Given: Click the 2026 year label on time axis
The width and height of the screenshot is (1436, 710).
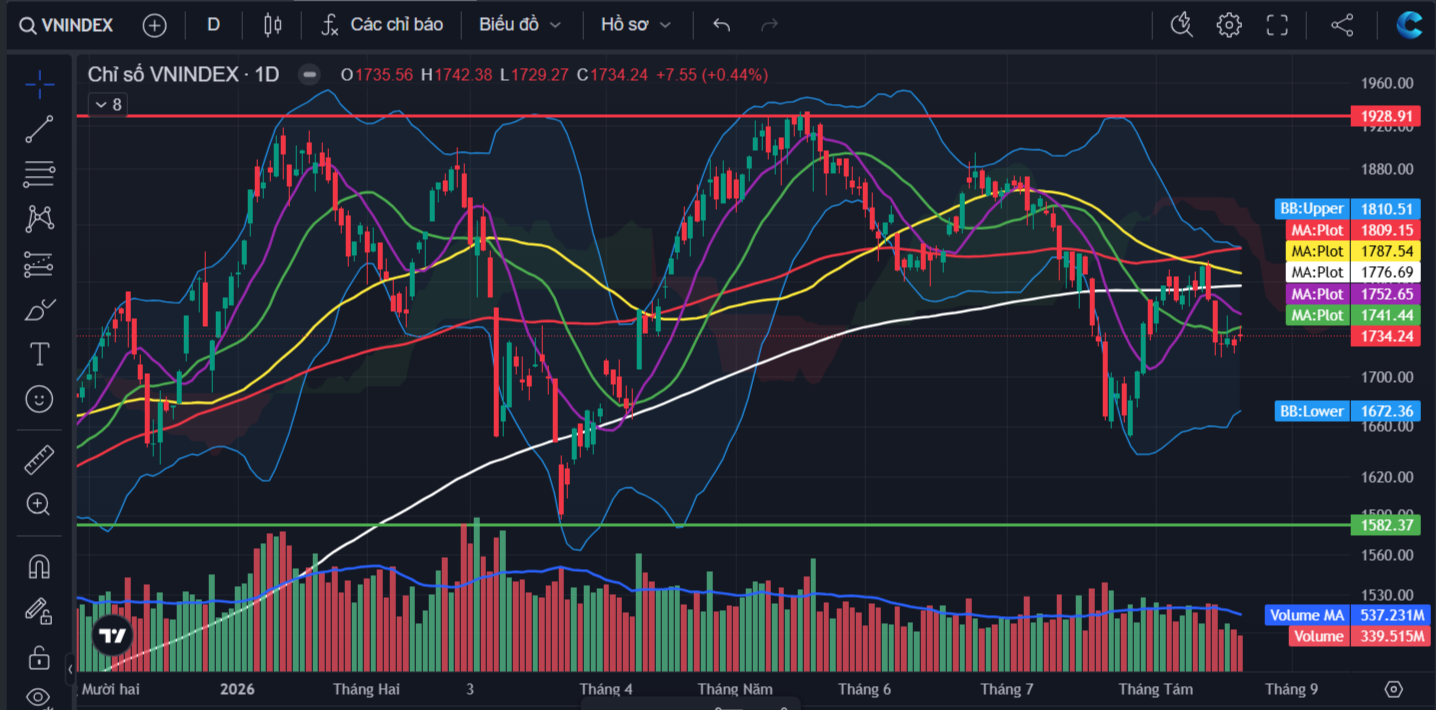Looking at the screenshot, I should click(237, 689).
